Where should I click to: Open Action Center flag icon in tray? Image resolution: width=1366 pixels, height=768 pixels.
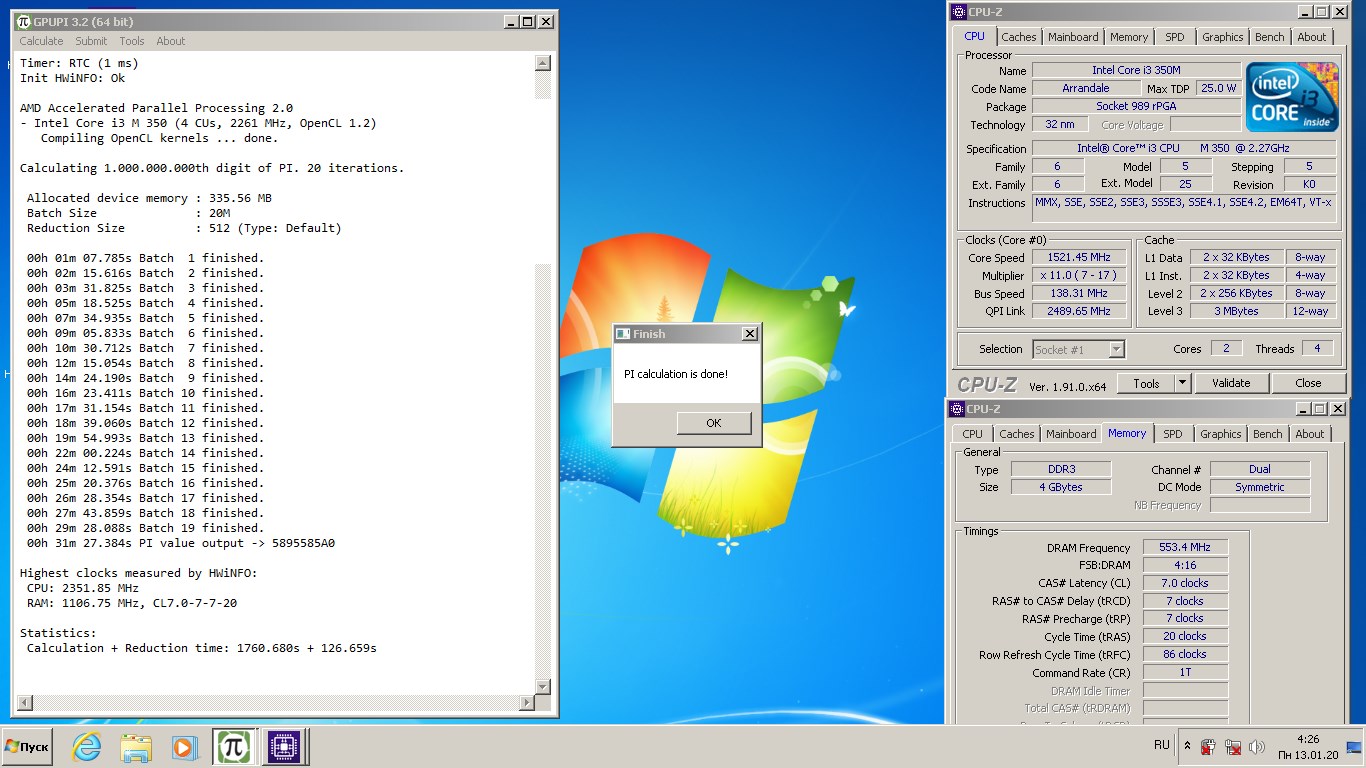pyautogui.click(x=1208, y=747)
